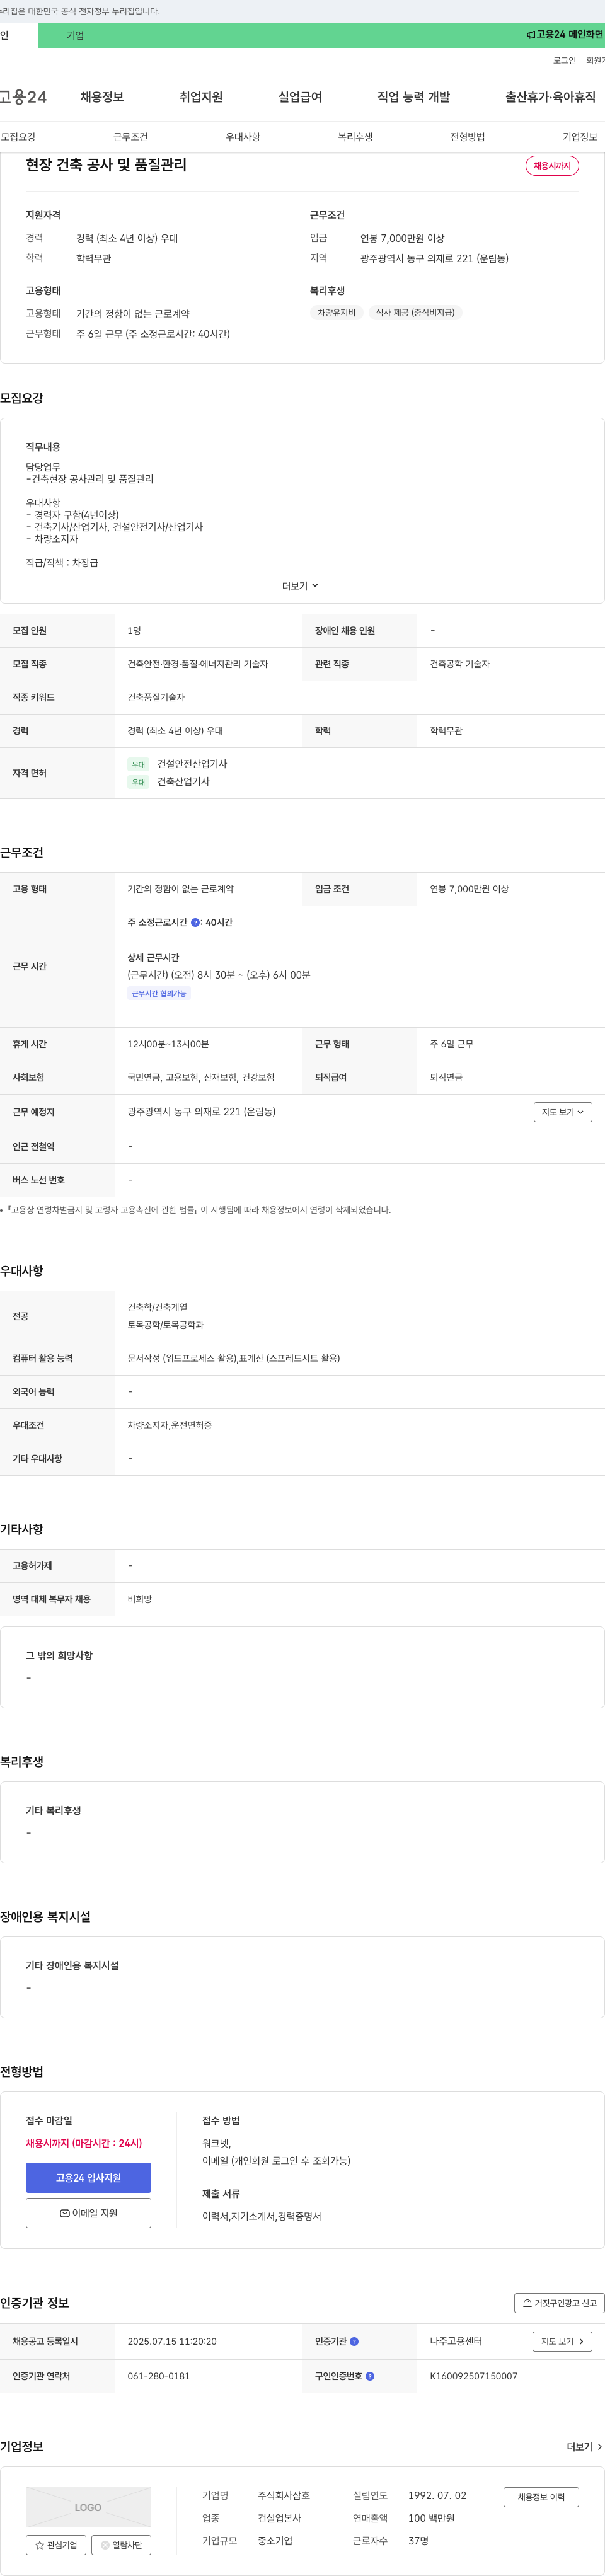
Task: Click info icon next to 인증기관
Action: coord(354,2342)
